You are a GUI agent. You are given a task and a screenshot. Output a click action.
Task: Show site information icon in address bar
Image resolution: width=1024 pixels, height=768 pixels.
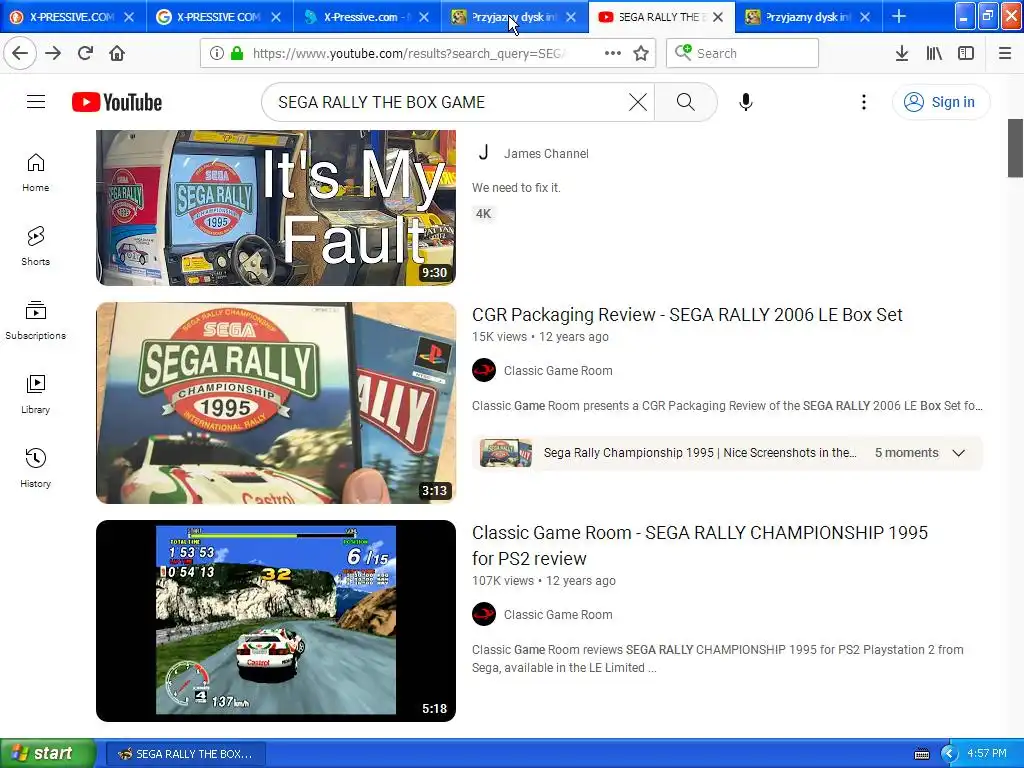click(216, 54)
